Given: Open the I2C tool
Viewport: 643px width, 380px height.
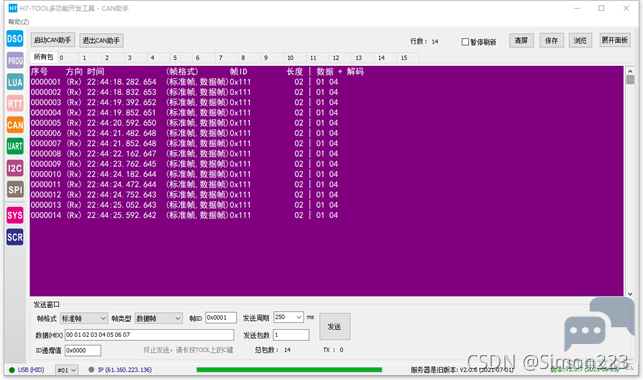Looking at the screenshot, I should [15, 168].
